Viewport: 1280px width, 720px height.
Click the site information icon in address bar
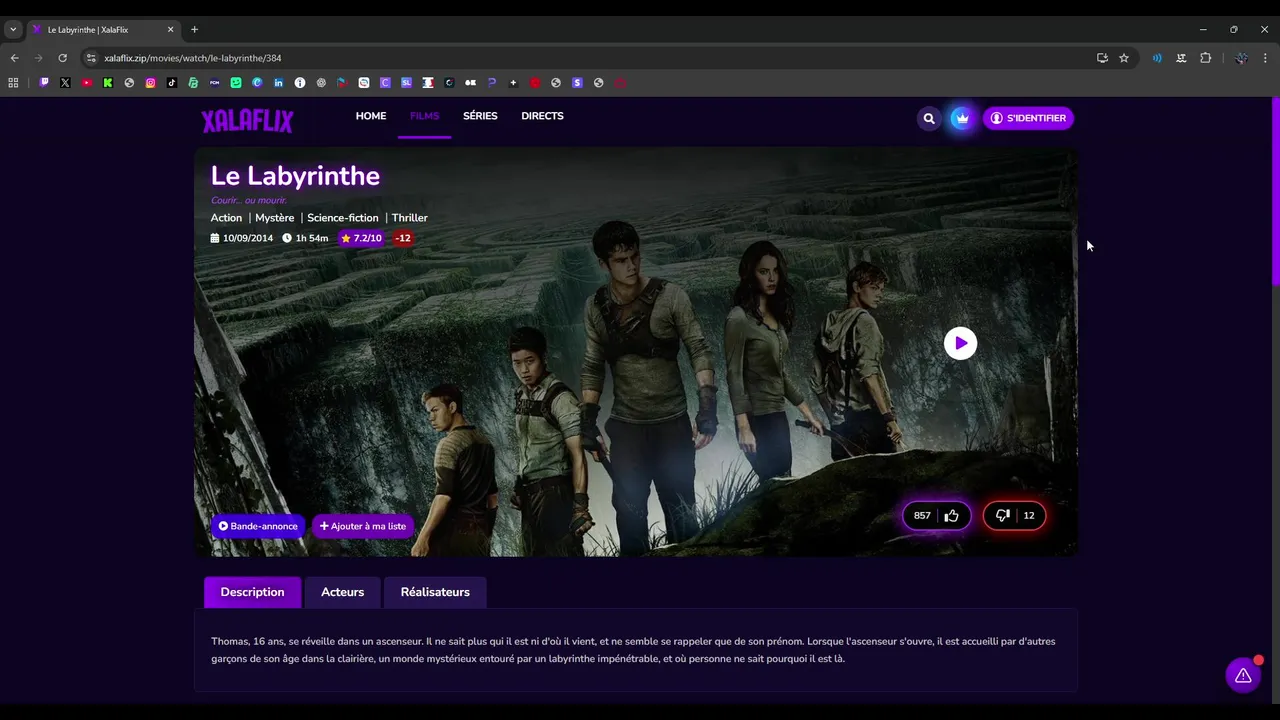point(91,58)
